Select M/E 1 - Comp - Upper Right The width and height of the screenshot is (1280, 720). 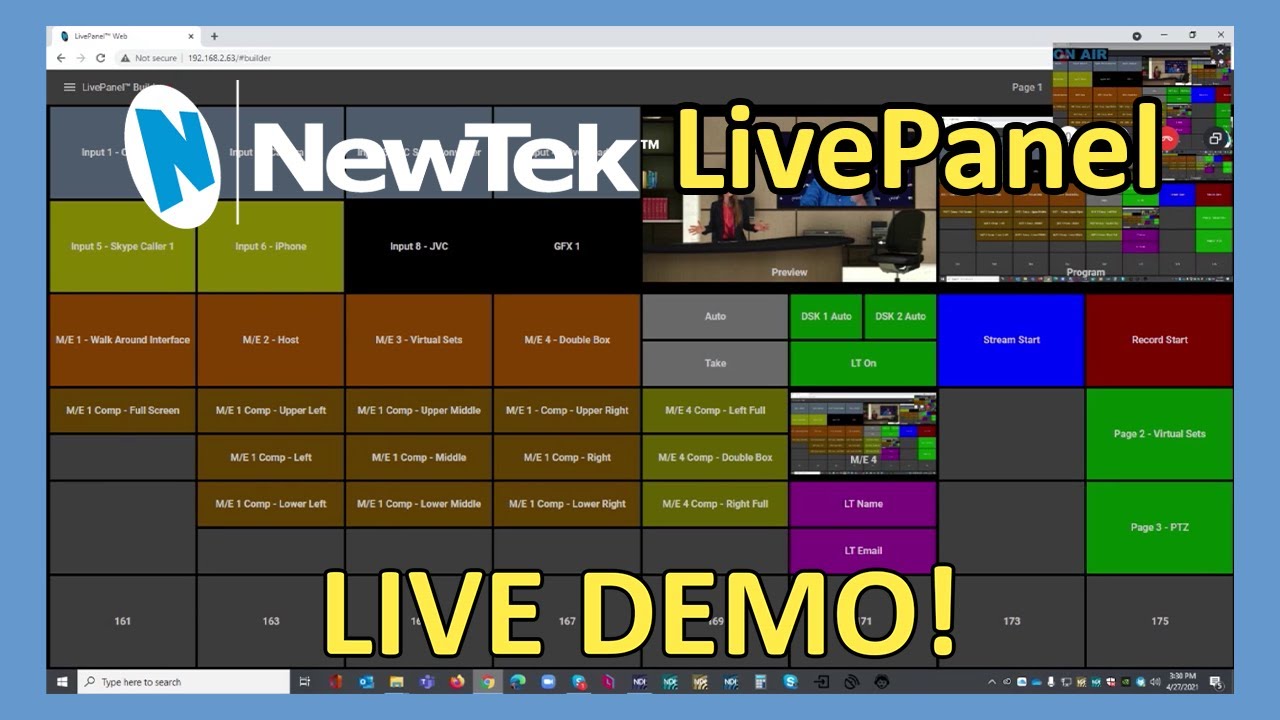(x=567, y=410)
